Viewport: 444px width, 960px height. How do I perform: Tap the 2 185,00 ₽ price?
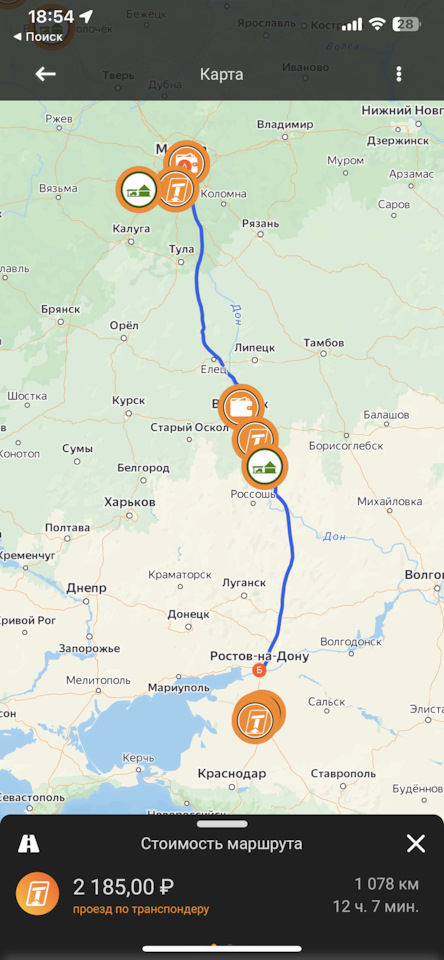pos(124,886)
